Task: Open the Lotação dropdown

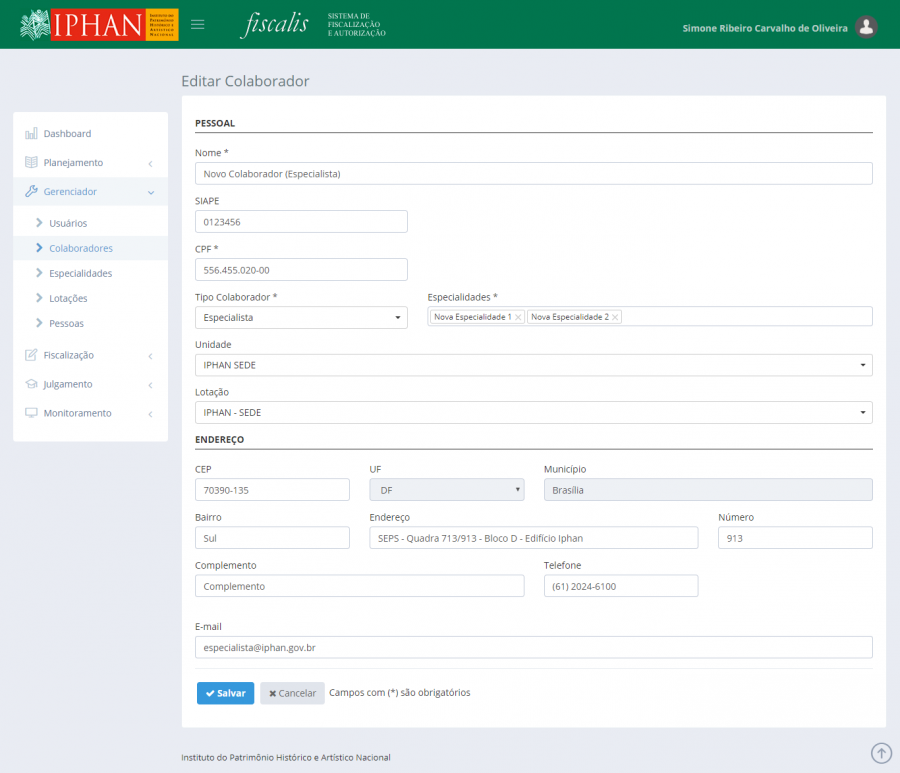Action: point(533,412)
